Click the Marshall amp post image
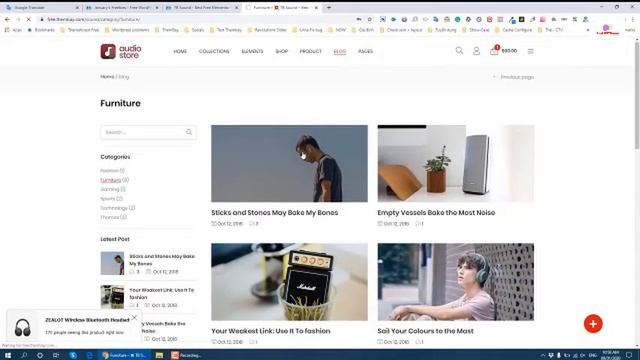640x360 pixels. pos(289,282)
